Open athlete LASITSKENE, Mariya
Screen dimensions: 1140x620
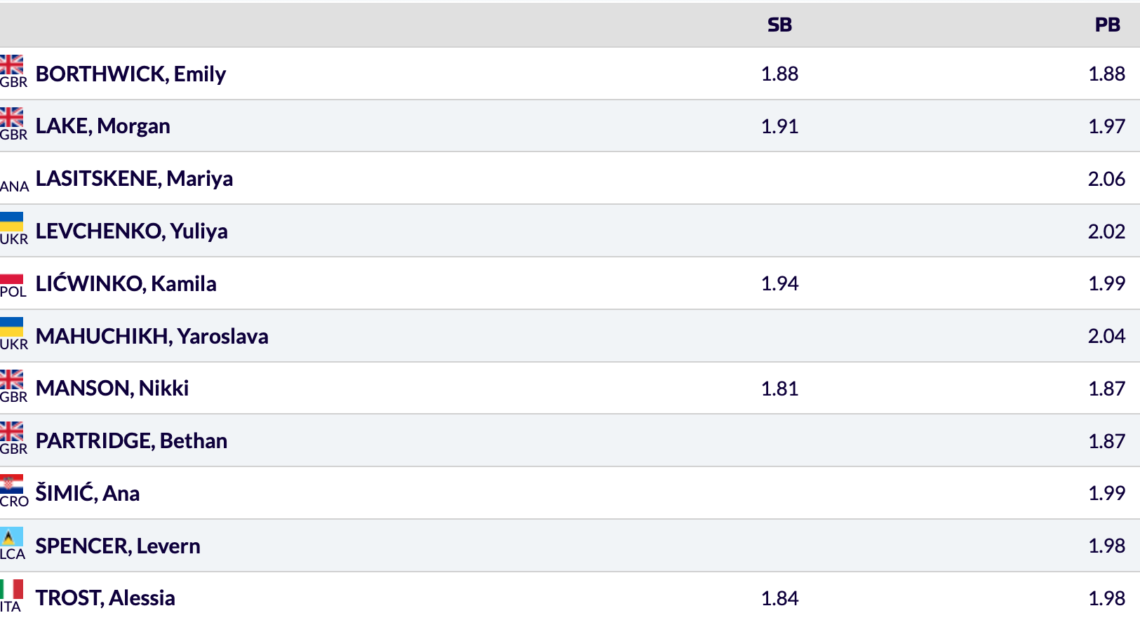pos(134,179)
